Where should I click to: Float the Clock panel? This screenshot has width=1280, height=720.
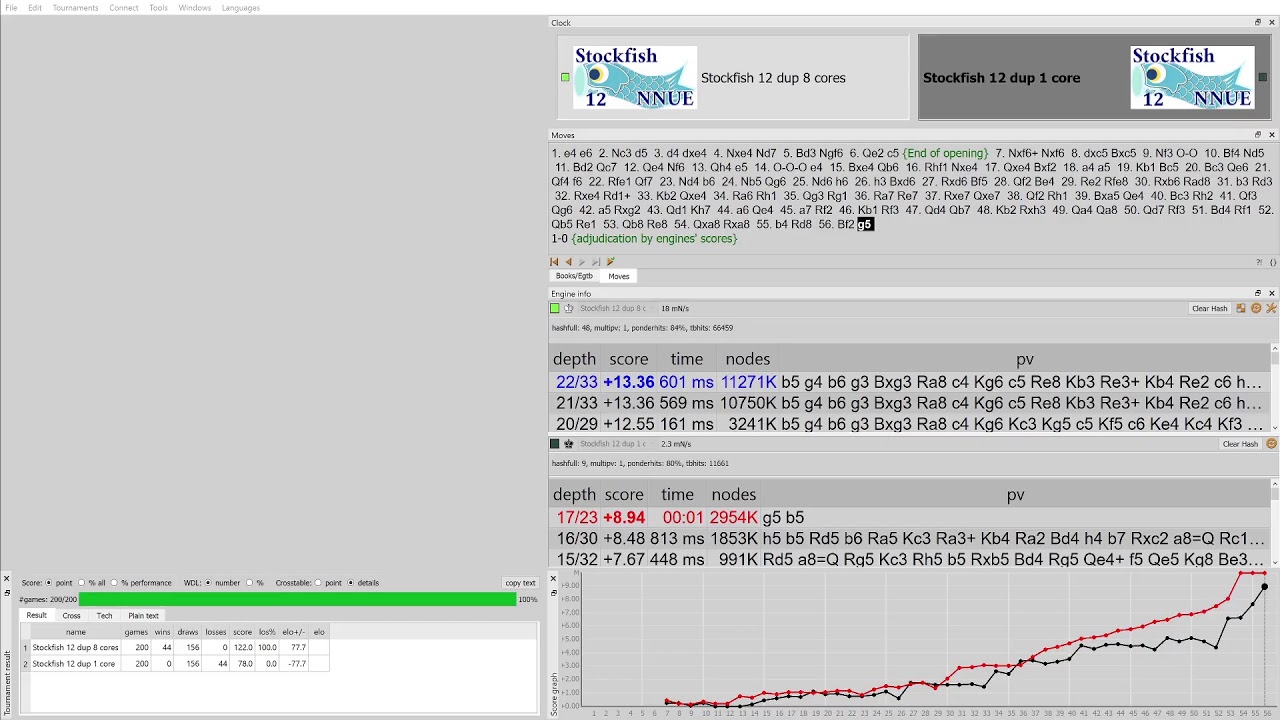(1258, 22)
